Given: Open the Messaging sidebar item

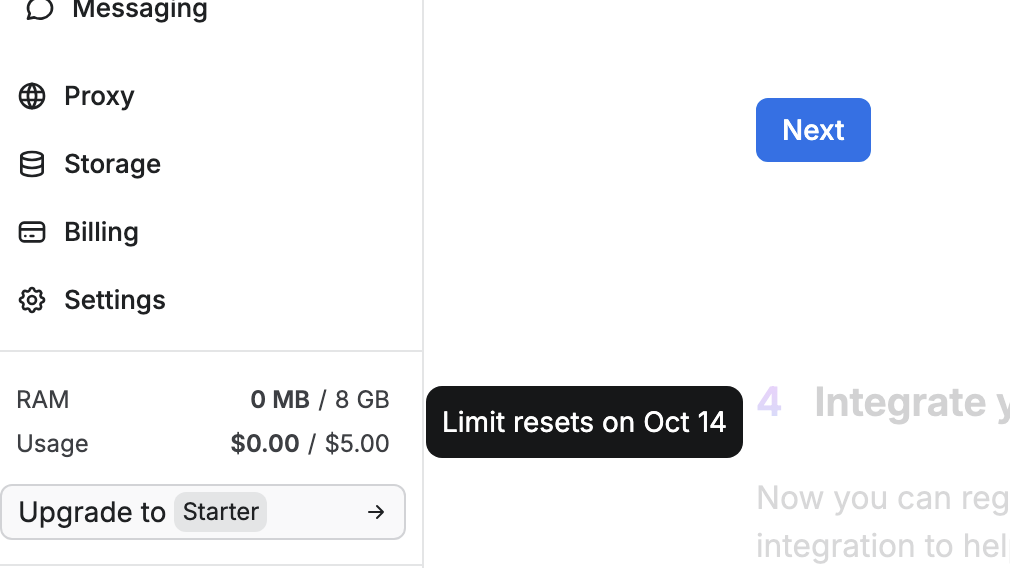Looking at the screenshot, I should coord(139,10).
